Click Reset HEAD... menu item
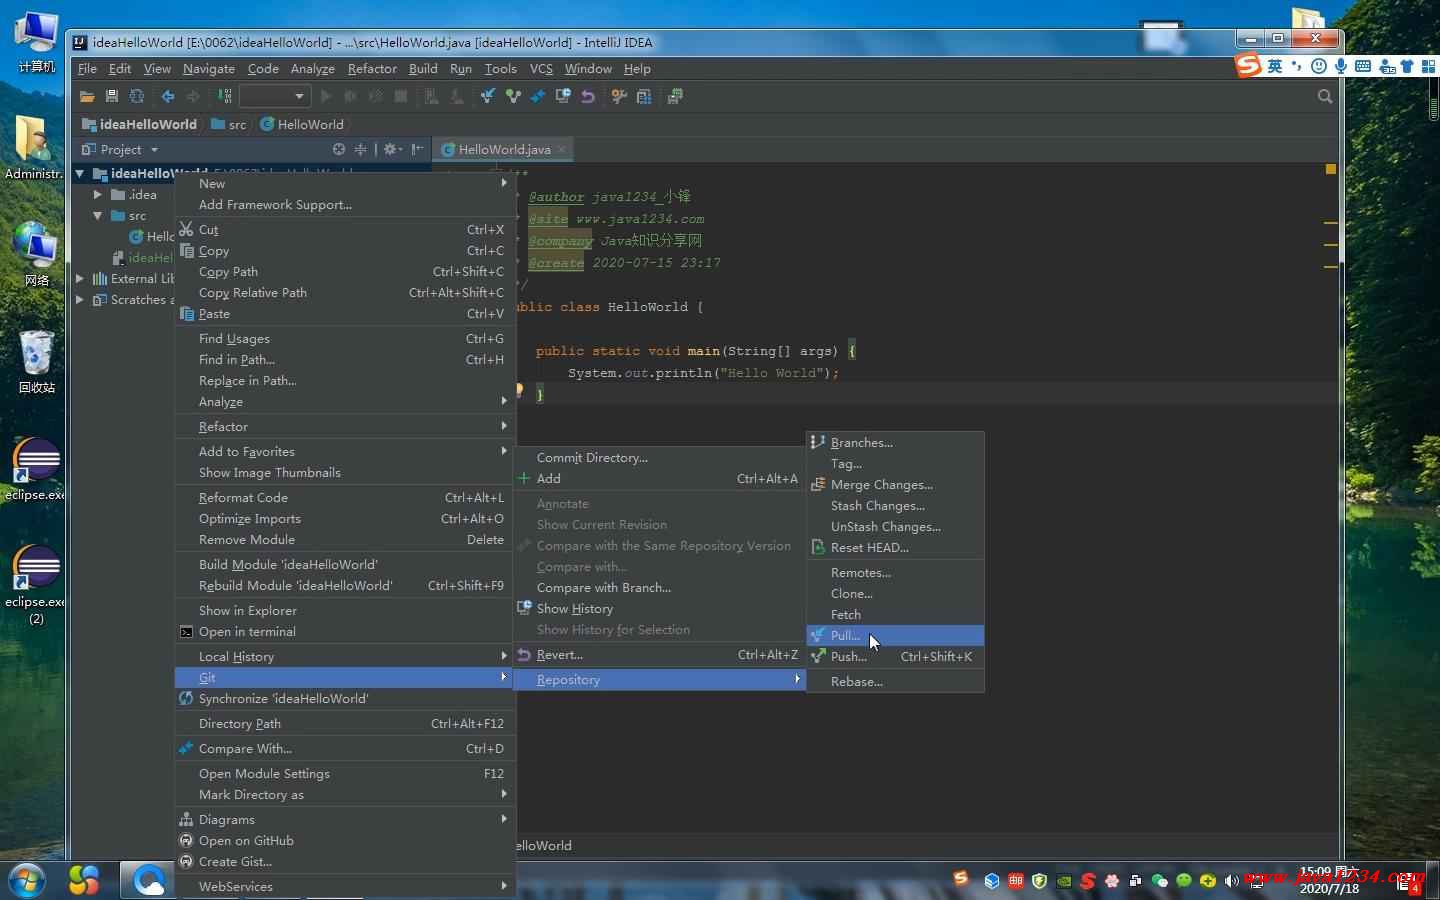Image resolution: width=1440 pixels, height=900 pixels. pos(895,547)
